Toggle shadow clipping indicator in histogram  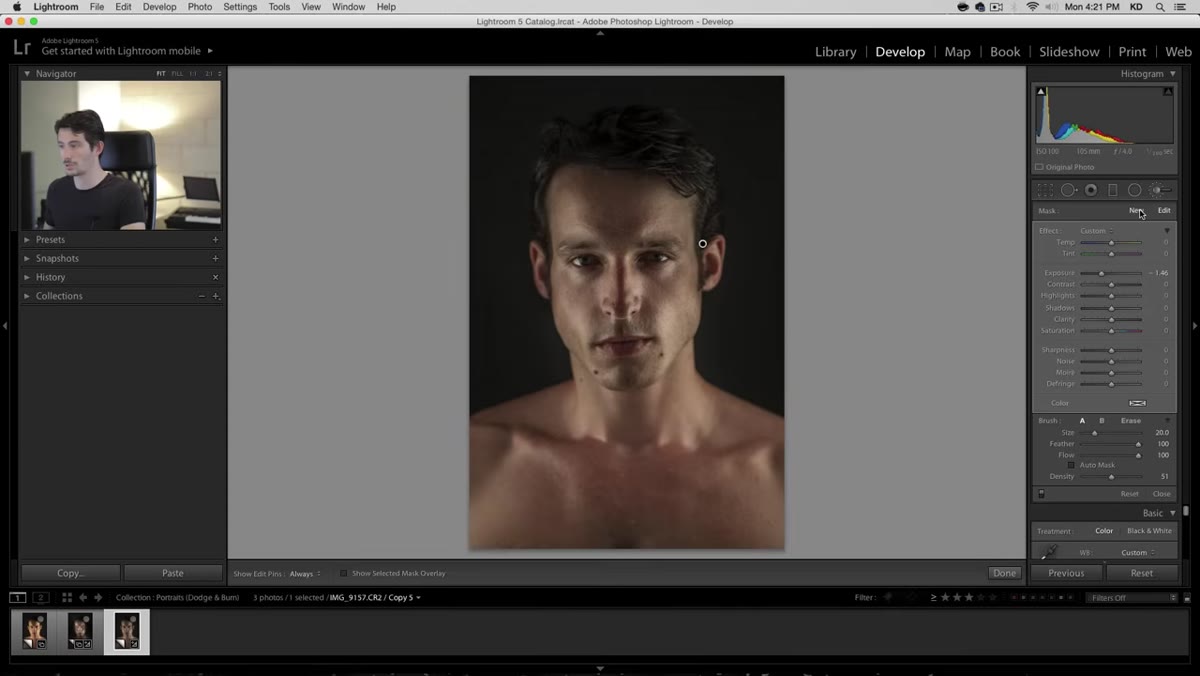tap(1041, 91)
